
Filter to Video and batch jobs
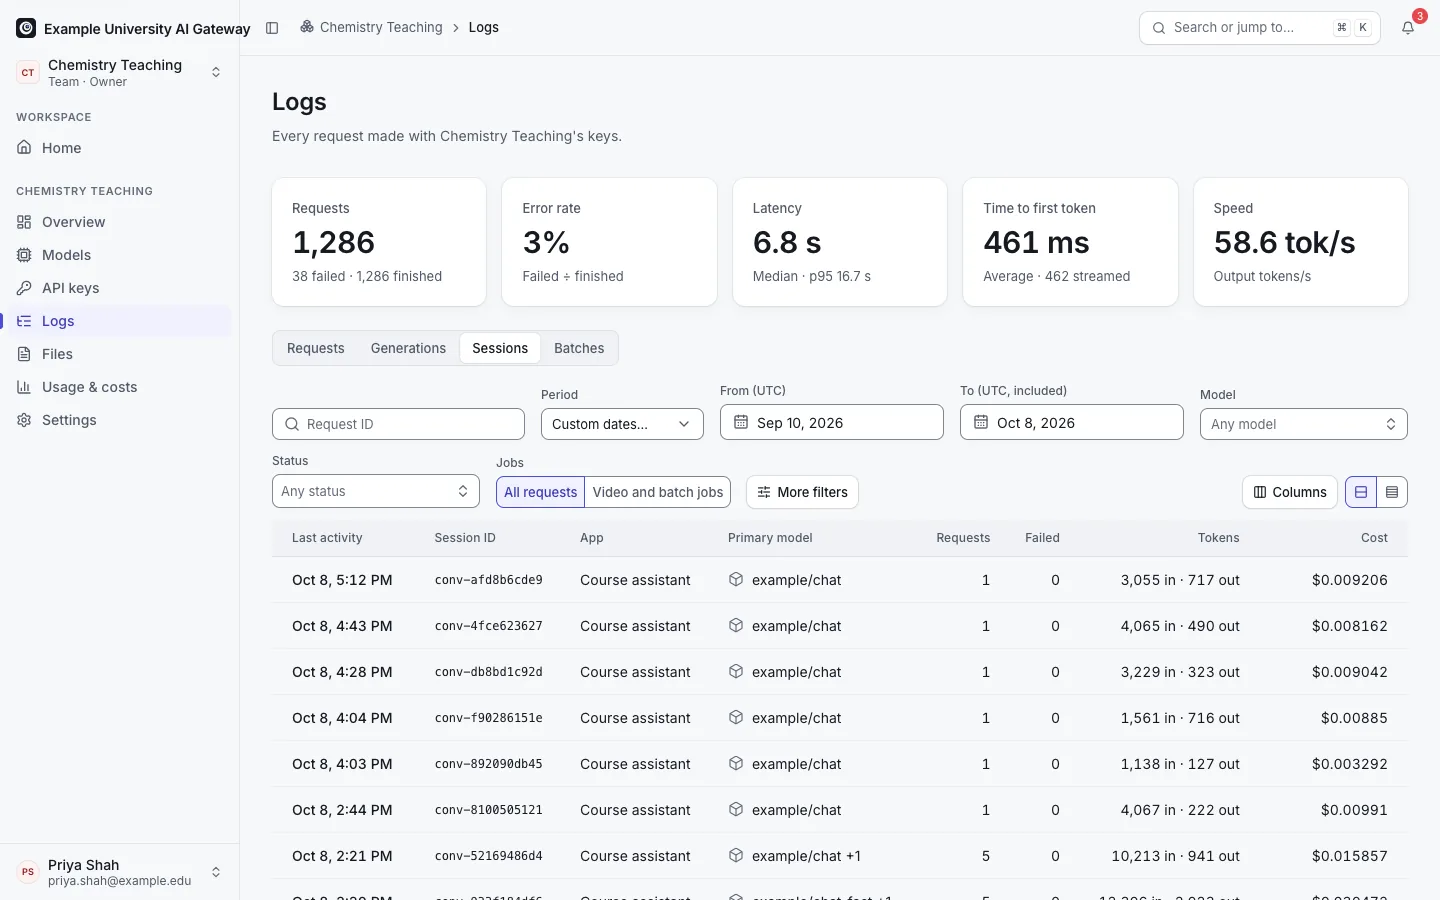[658, 492]
